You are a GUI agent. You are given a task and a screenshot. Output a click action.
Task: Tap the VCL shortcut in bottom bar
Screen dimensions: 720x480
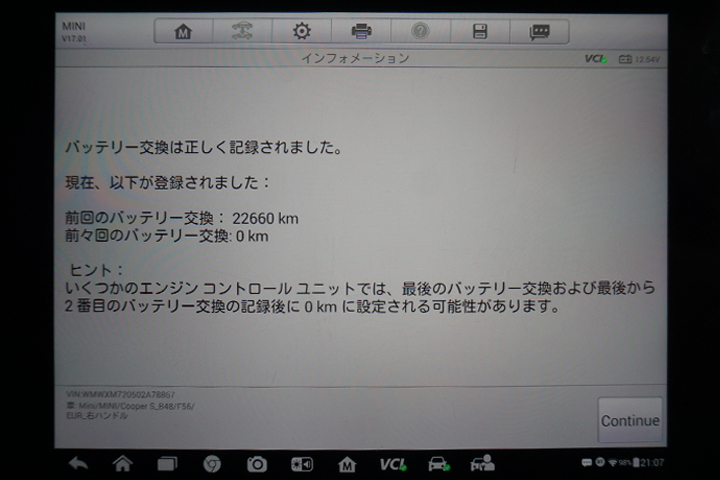pyautogui.click(x=393, y=464)
